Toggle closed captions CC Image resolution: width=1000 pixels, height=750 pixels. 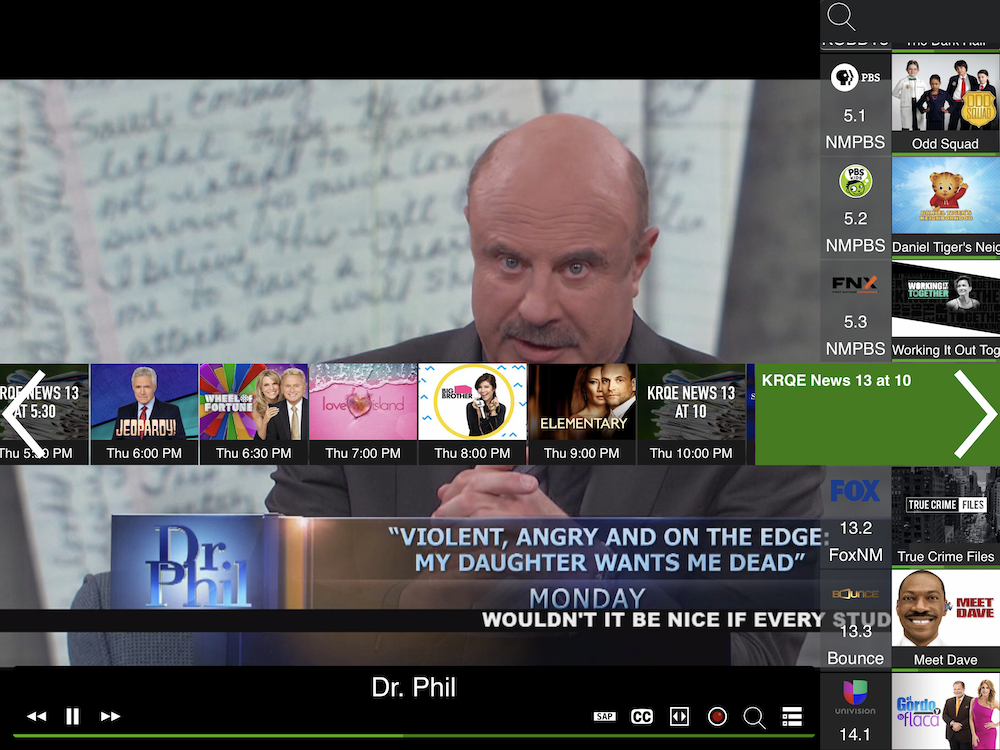pyautogui.click(x=642, y=716)
